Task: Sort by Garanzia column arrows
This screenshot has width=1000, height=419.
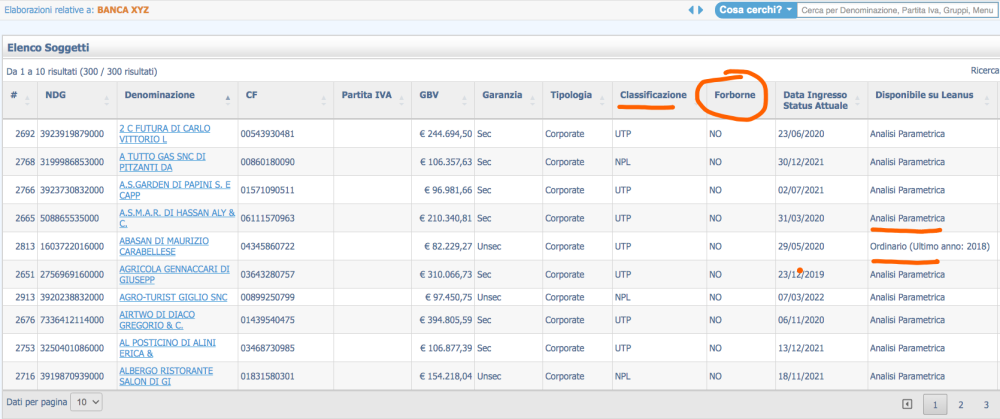Action: 533,96
